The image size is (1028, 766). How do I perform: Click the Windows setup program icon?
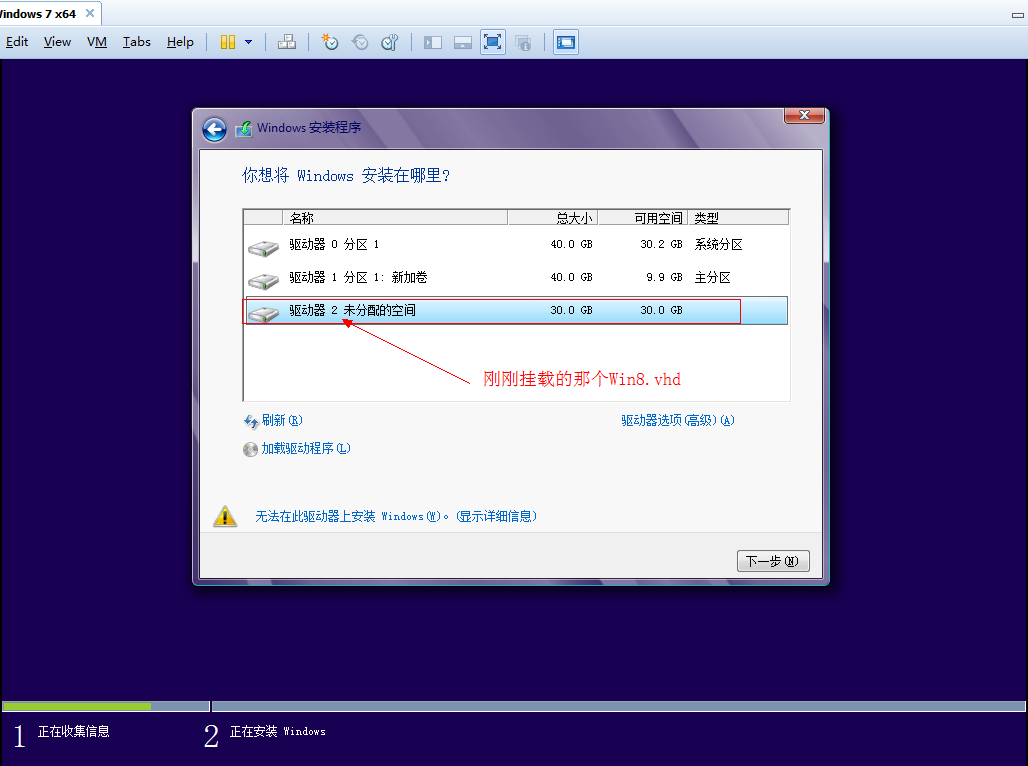[x=244, y=129]
